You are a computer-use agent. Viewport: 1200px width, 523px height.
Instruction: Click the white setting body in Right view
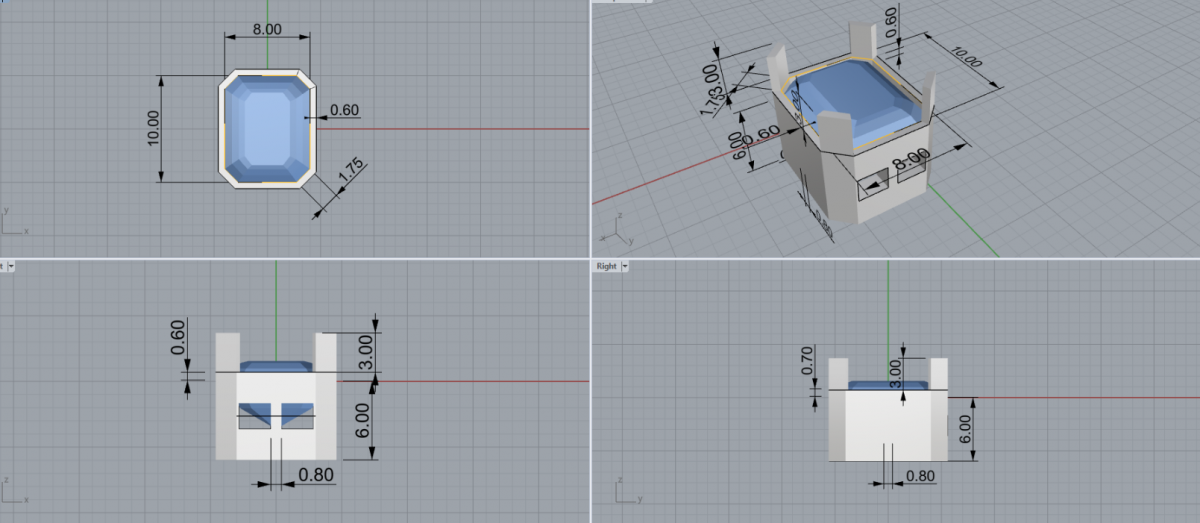pos(887,425)
